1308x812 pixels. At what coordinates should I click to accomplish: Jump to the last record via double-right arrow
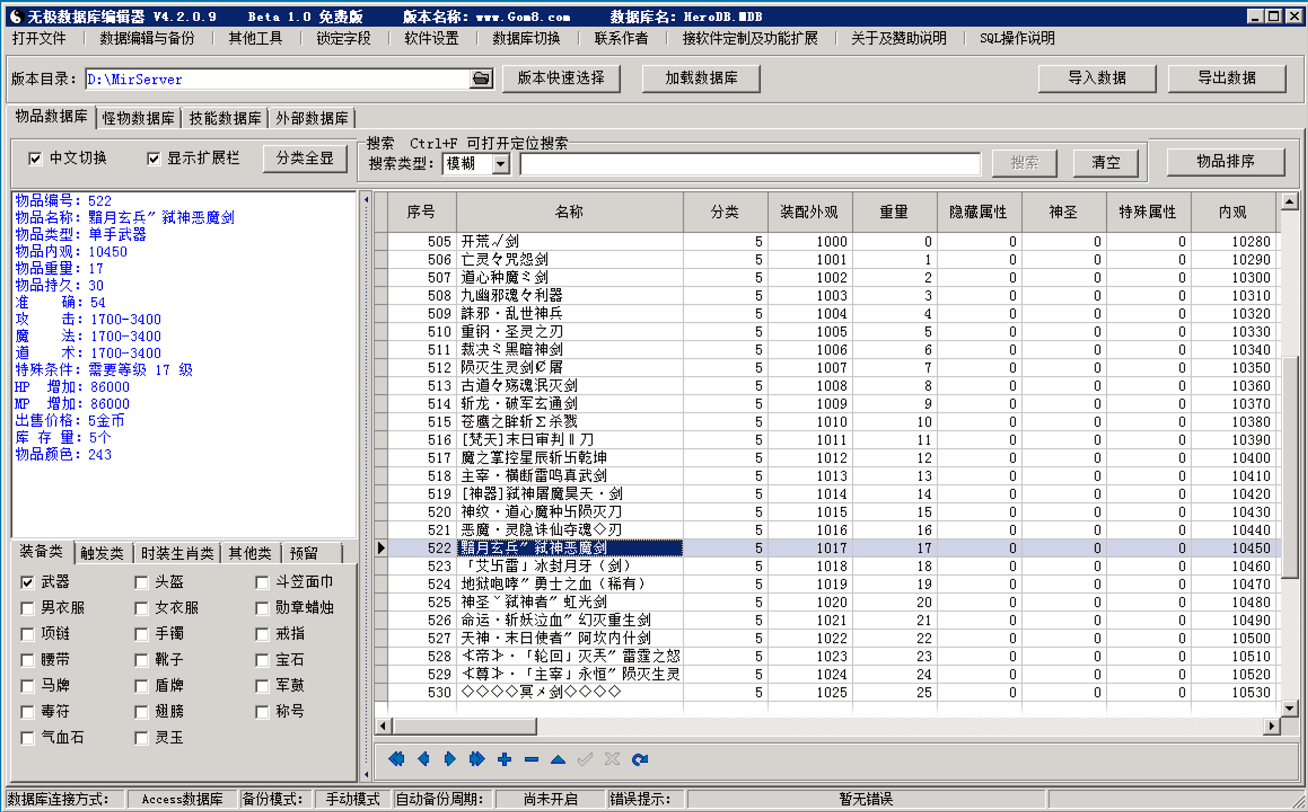(477, 760)
